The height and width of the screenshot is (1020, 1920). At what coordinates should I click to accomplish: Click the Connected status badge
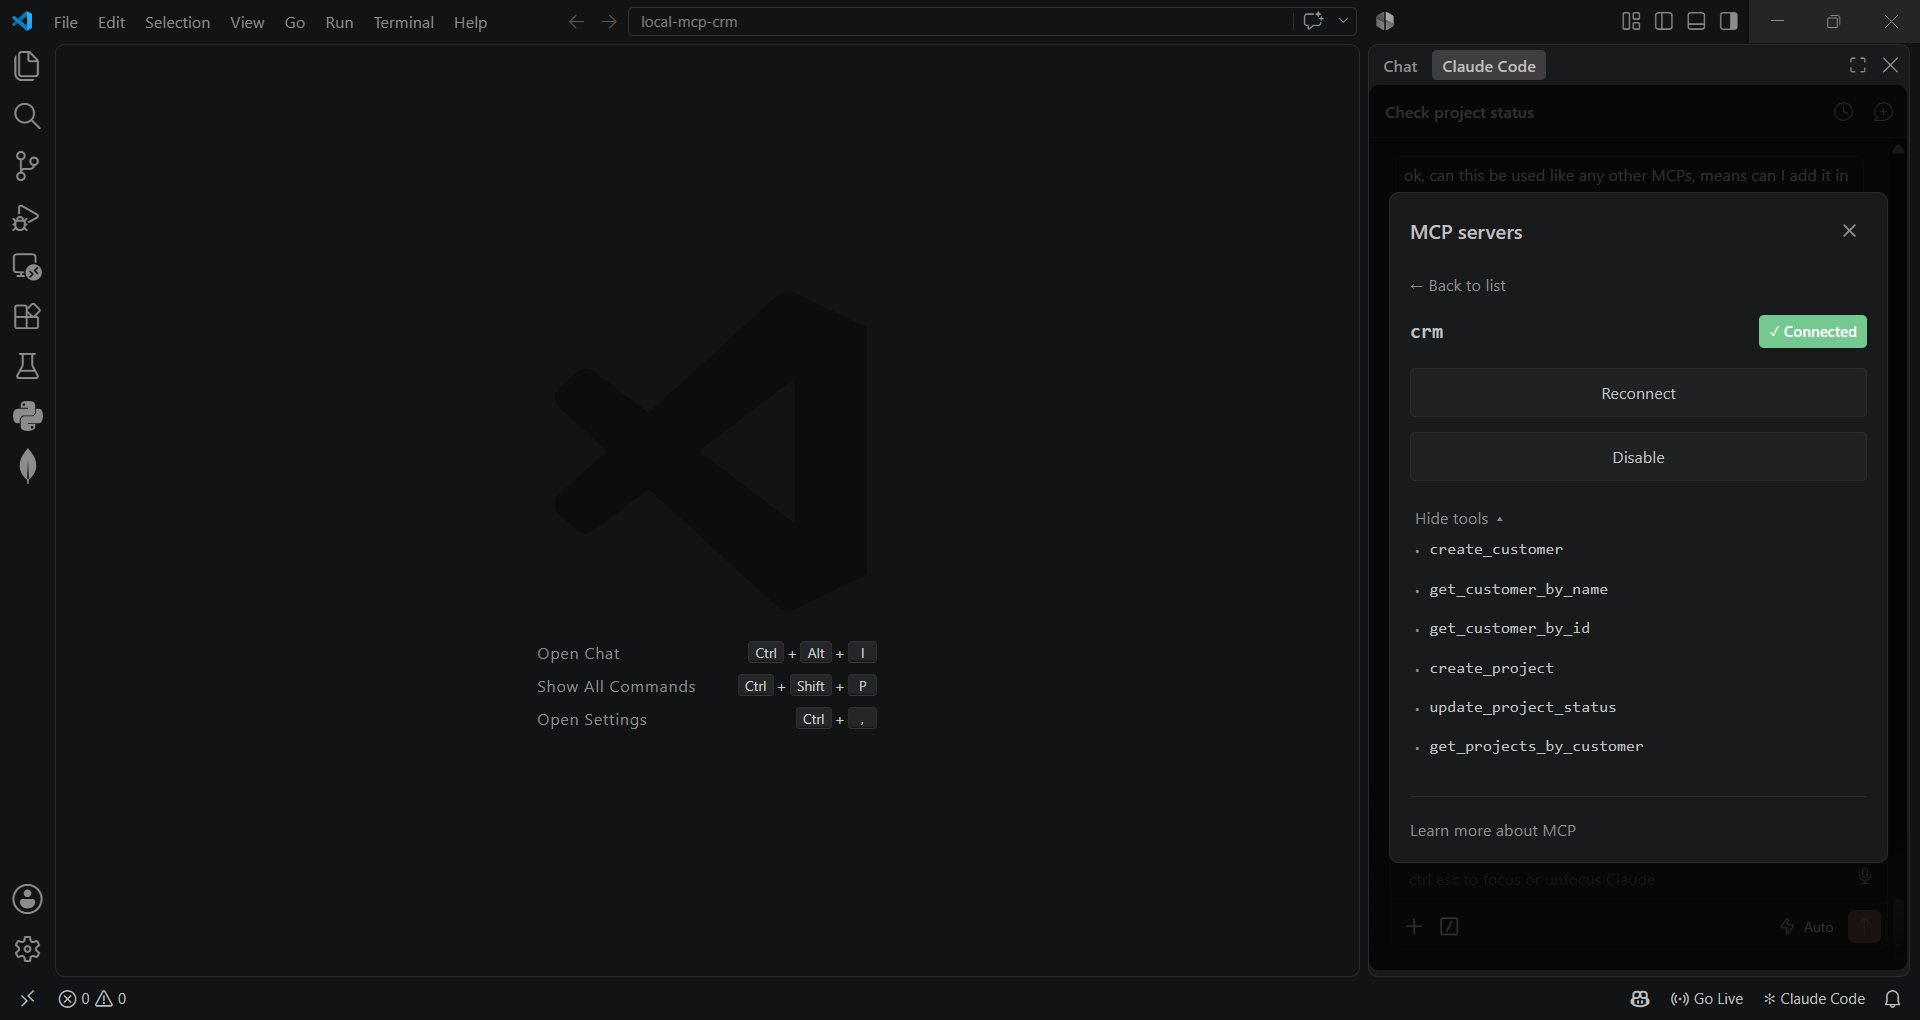1812,332
